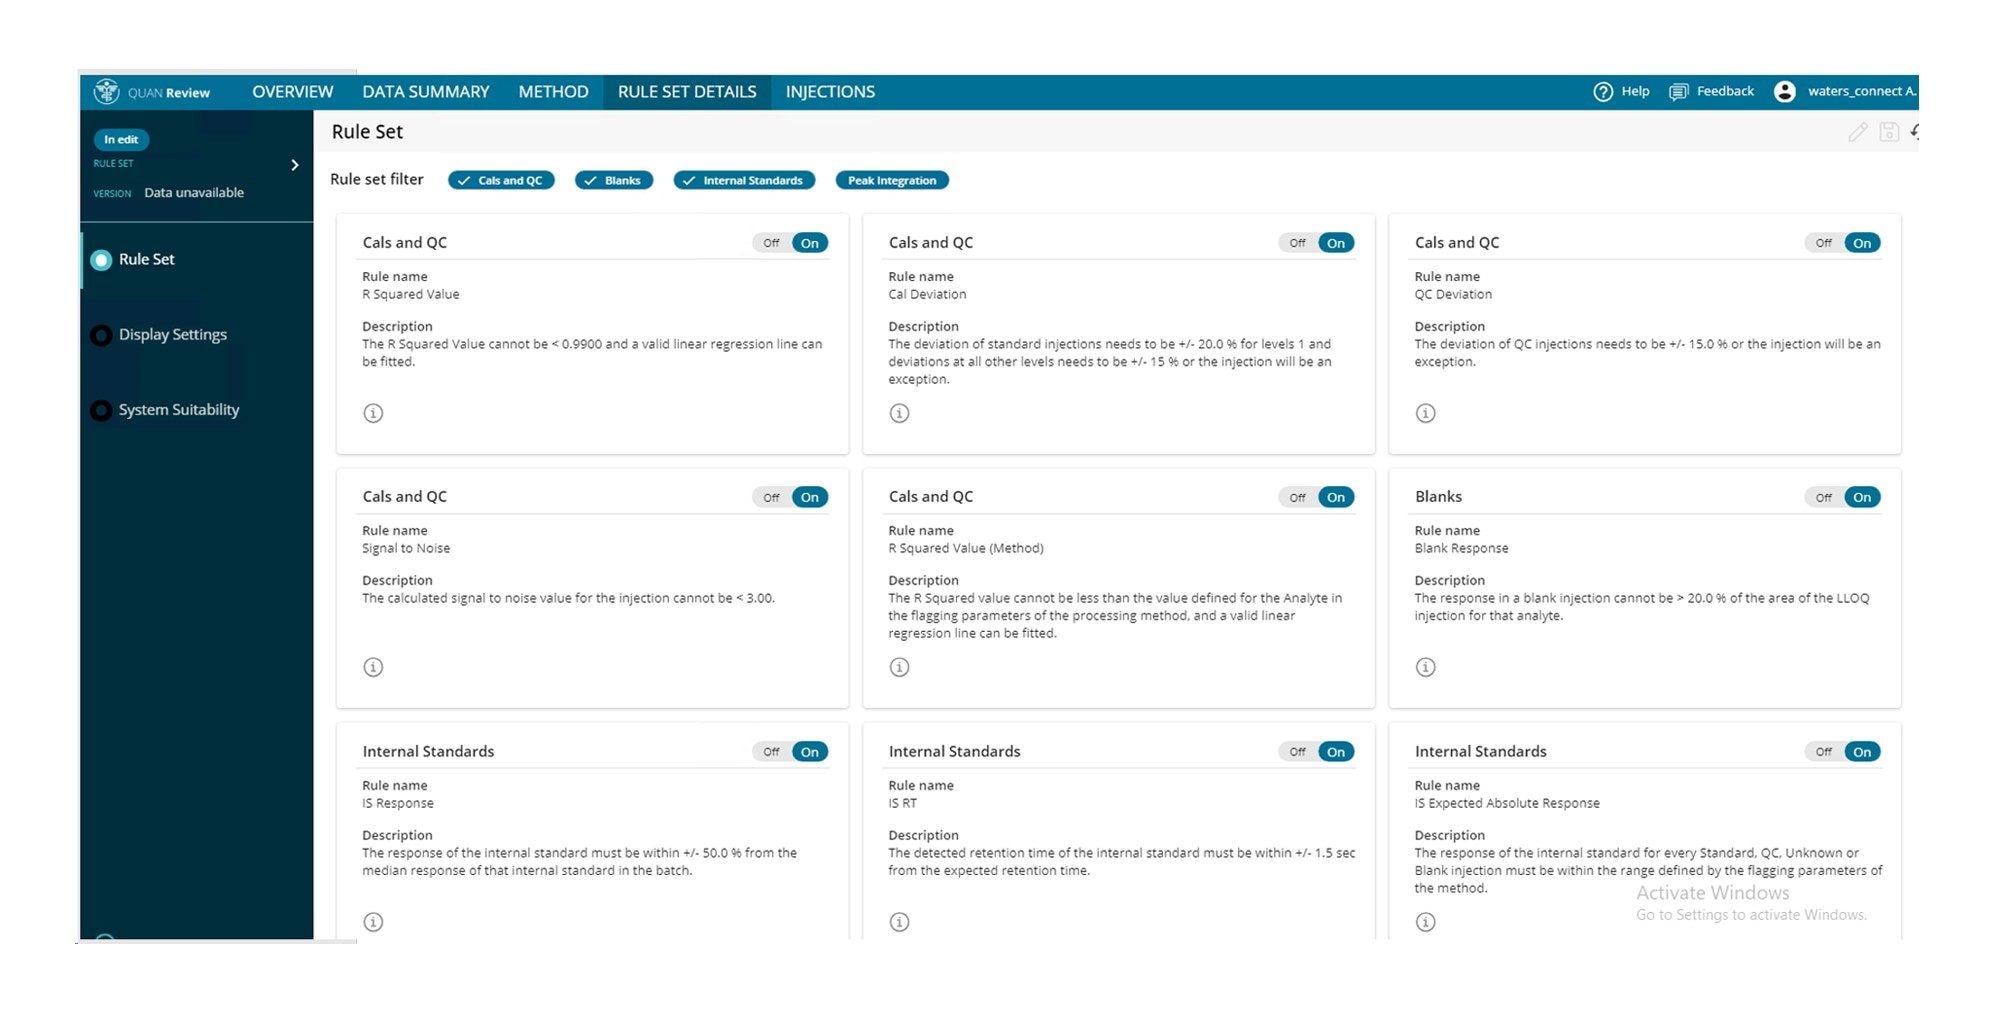Toggle the Cals and QC filter chip
The width and height of the screenshot is (2000, 1013).
[501, 181]
